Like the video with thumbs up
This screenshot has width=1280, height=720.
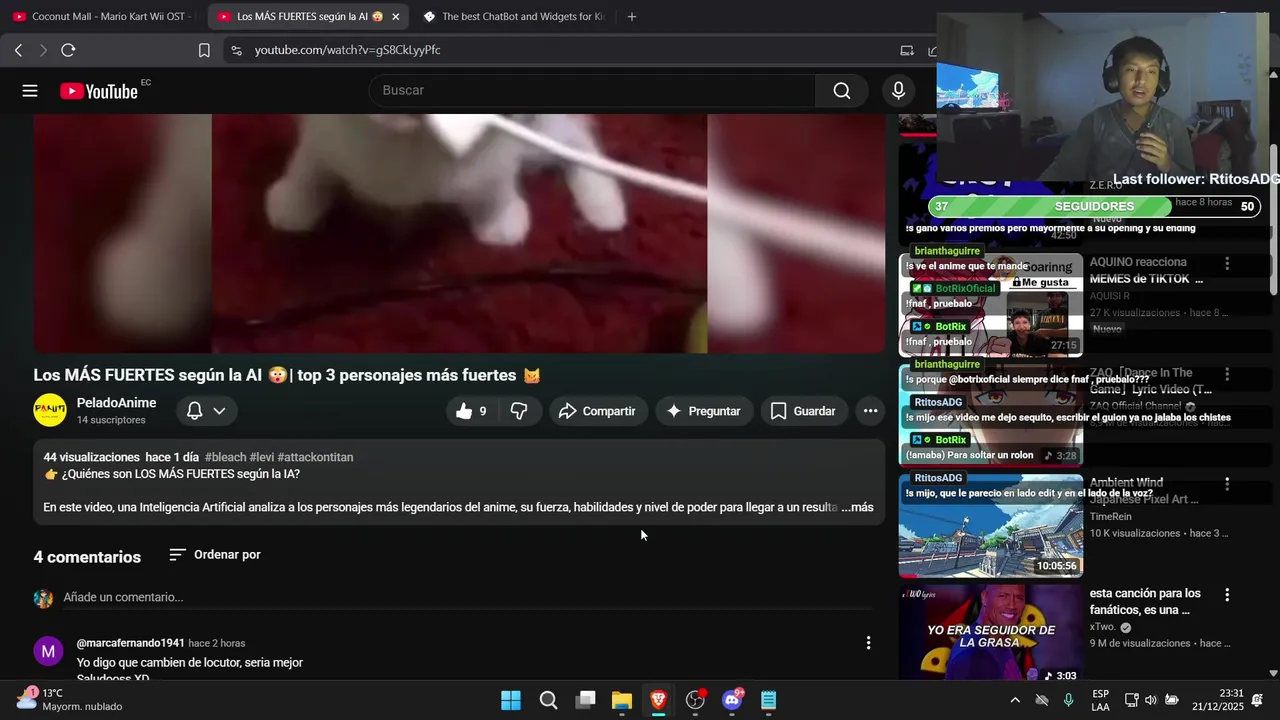[472, 411]
